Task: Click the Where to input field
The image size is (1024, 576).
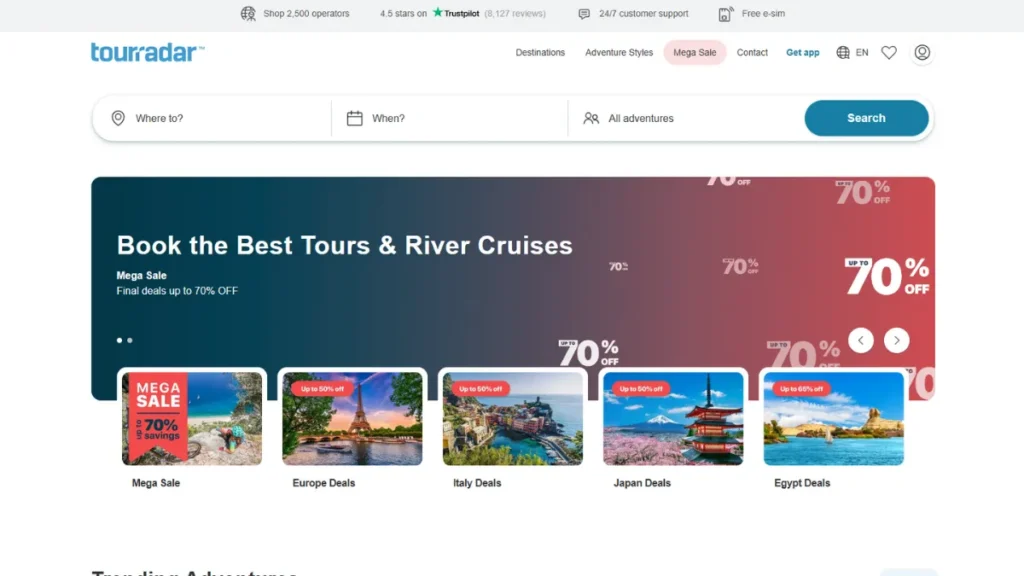Action: point(212,118)
